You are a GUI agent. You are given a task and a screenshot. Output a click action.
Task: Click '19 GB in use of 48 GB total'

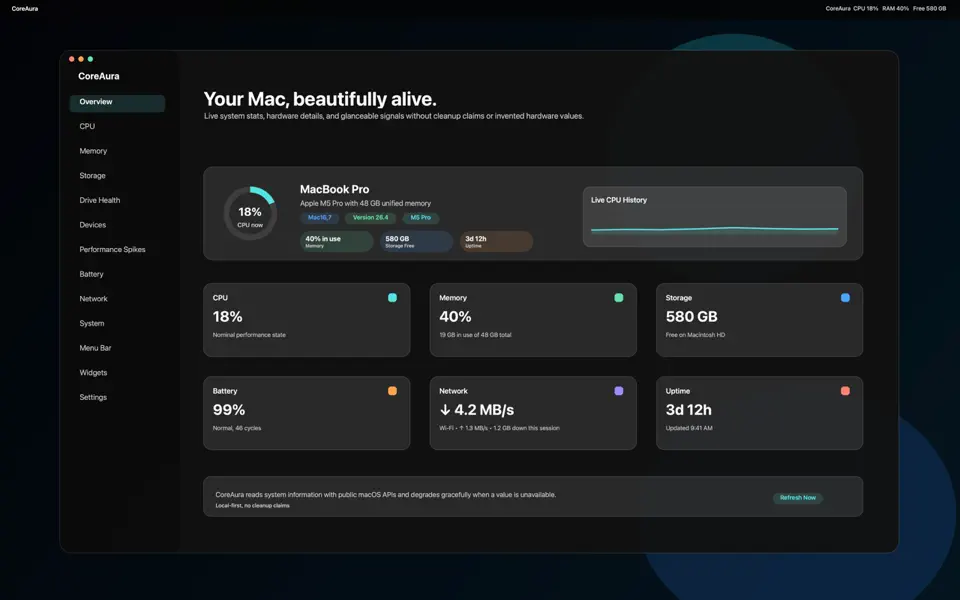[475, 335]
